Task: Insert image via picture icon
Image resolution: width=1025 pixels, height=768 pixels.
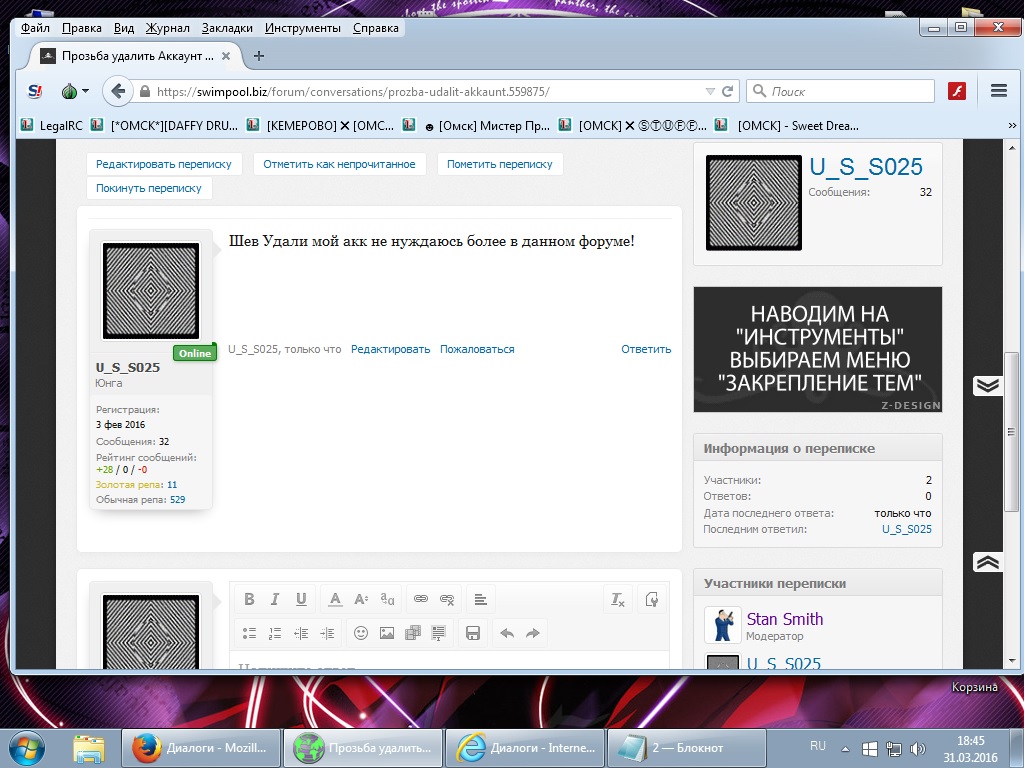Action: tap(387, 633)
